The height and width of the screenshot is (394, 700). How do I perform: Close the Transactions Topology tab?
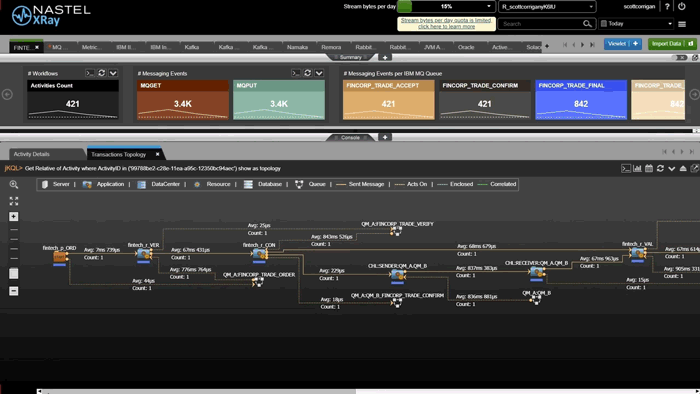coord(158,154)
